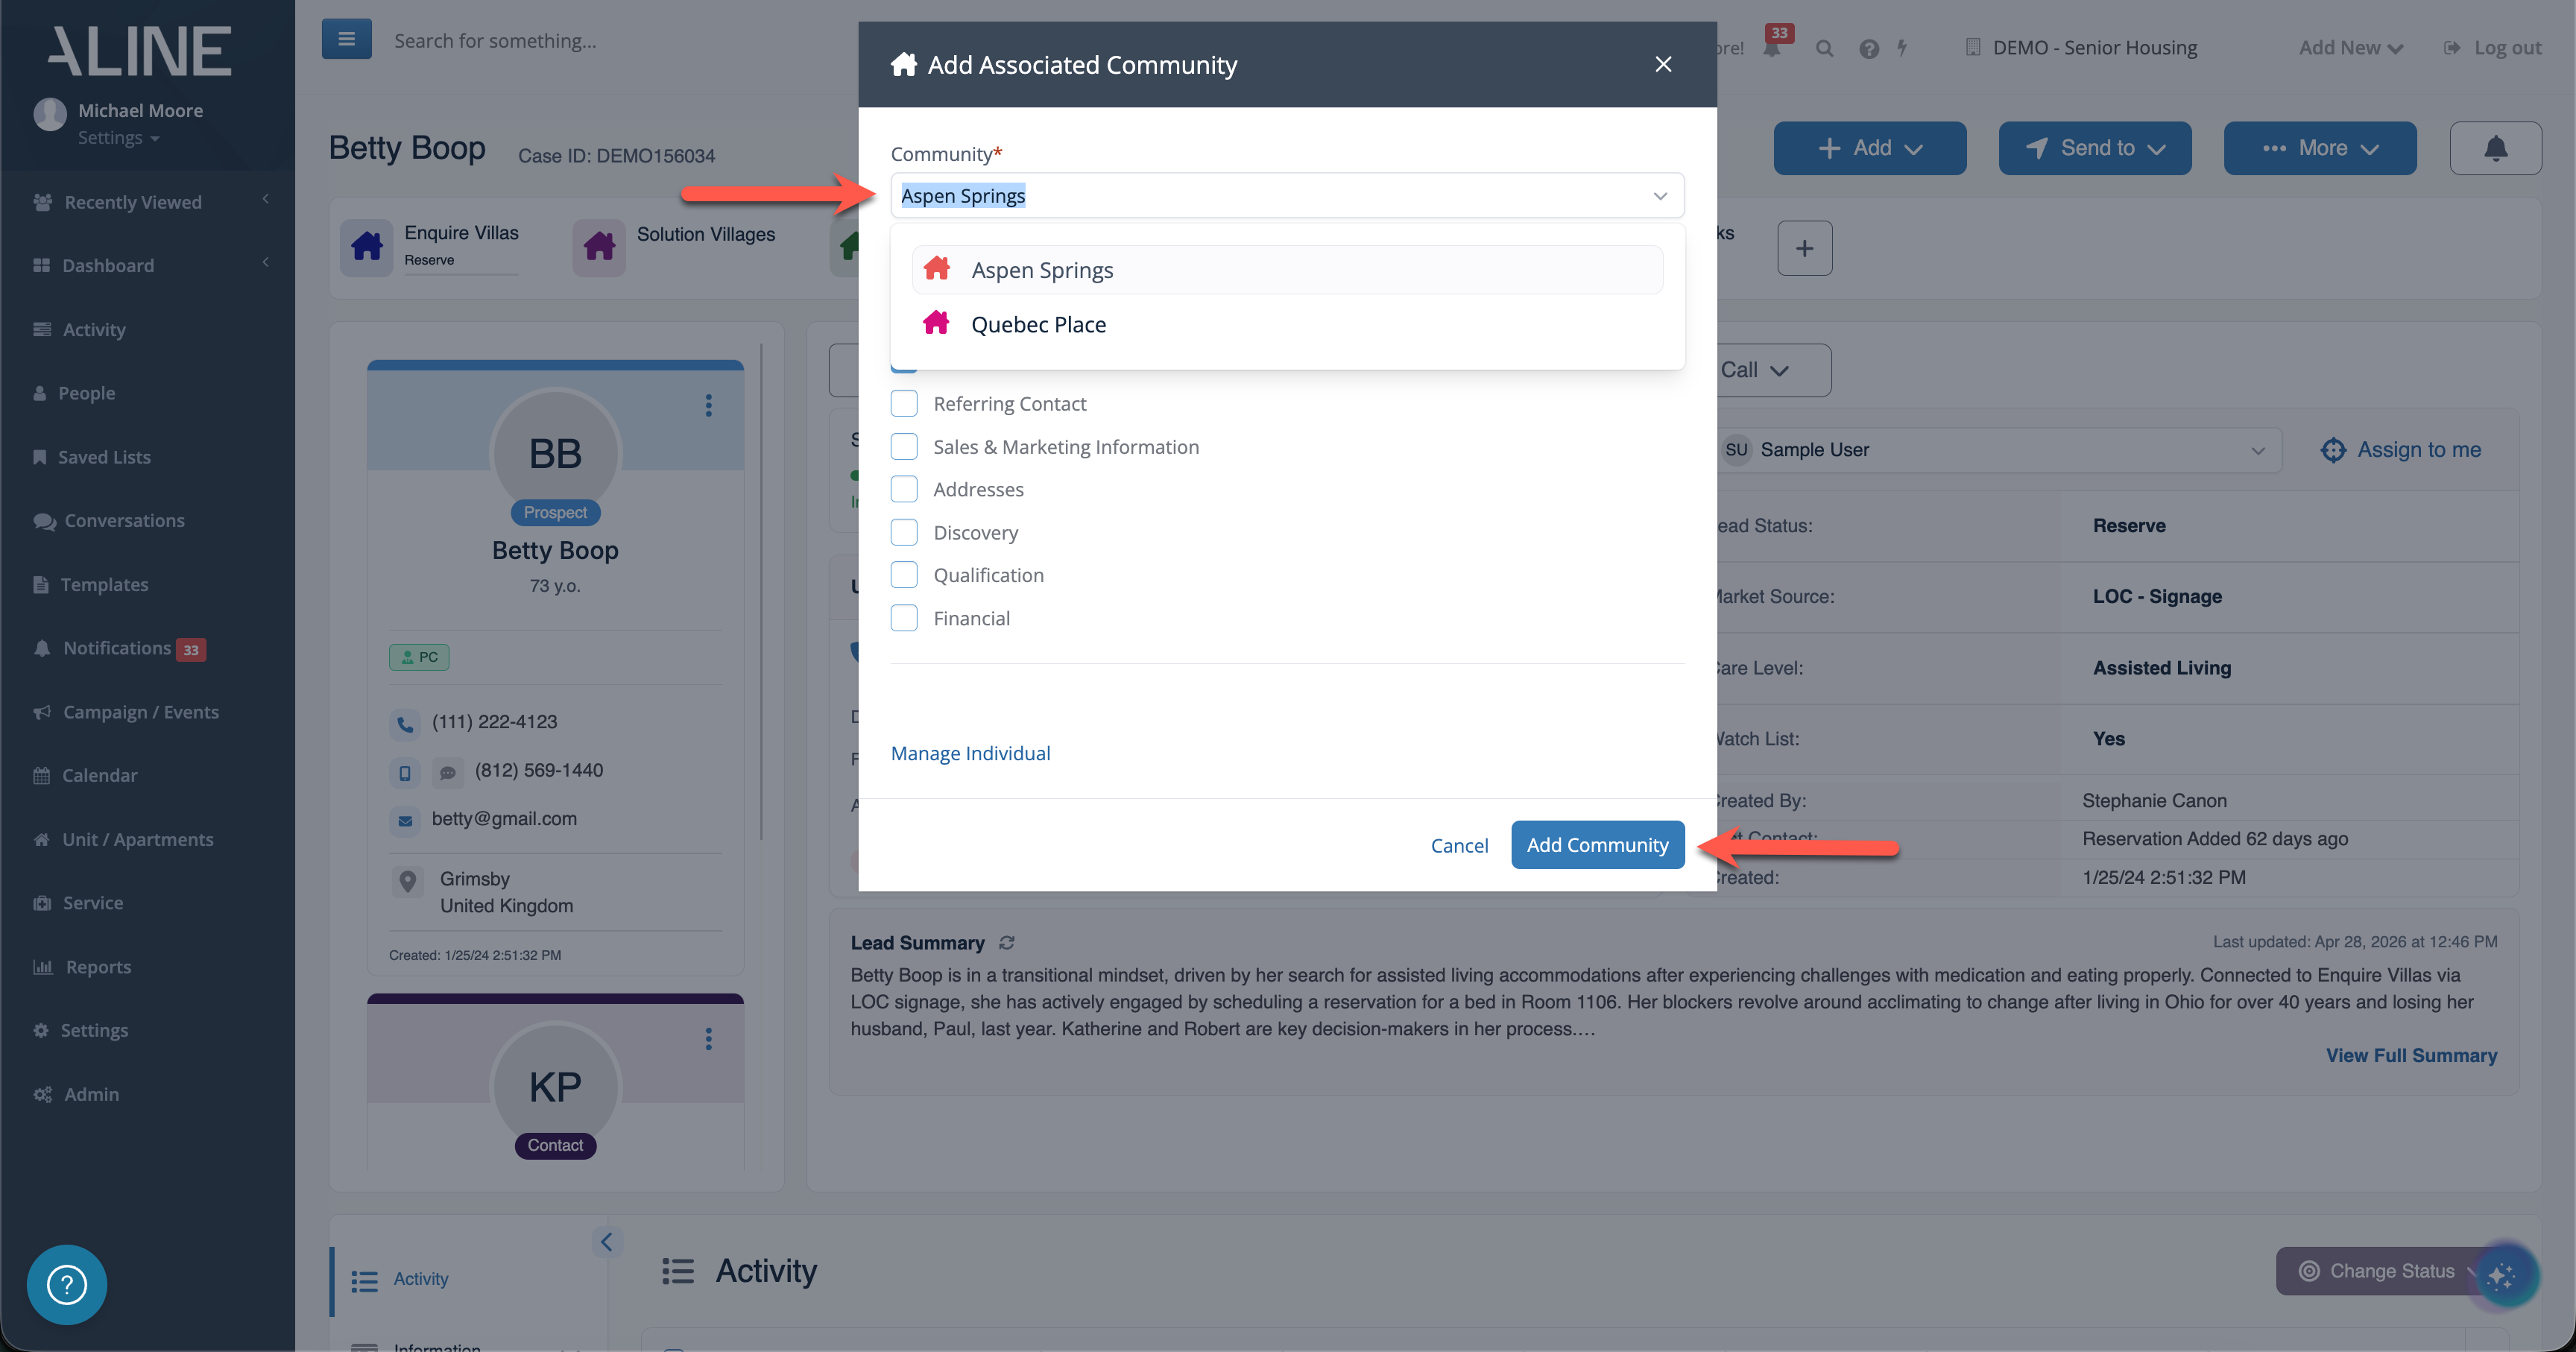
Task: Enable the Sales & Marketing Information checkbox
Action: point(904,446)
